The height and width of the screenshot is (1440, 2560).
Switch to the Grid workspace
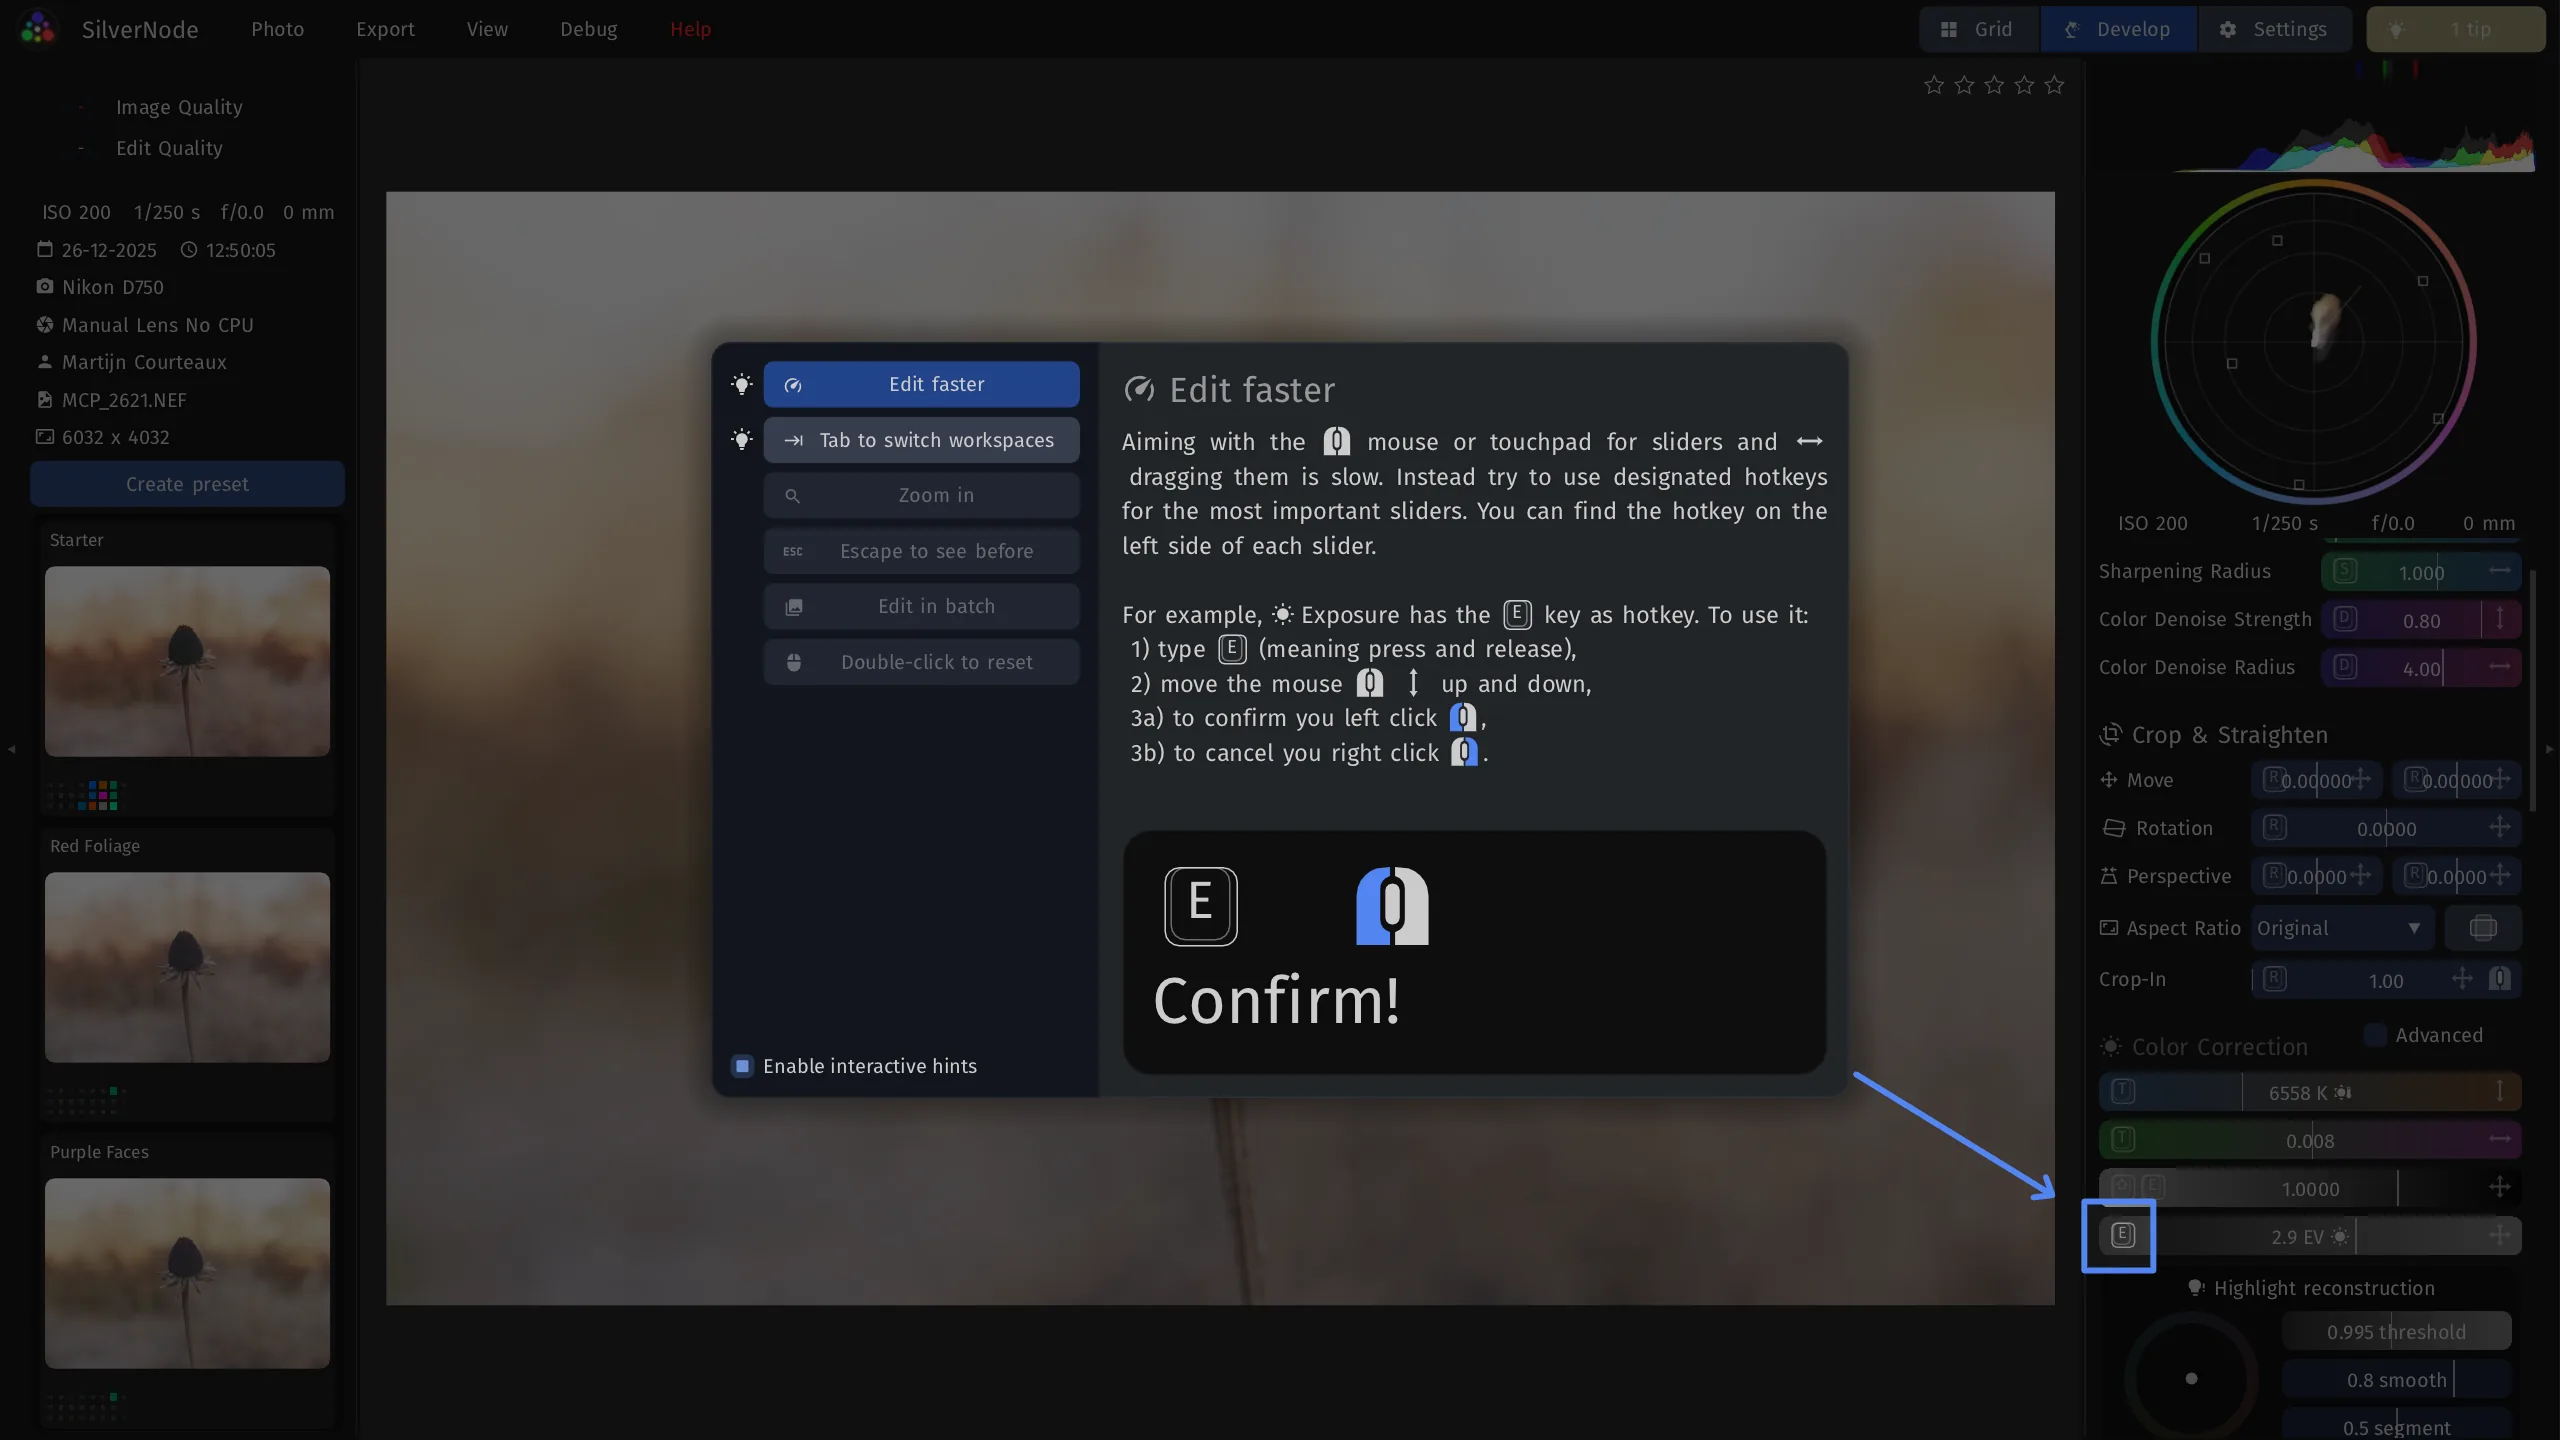point(1978,29)
